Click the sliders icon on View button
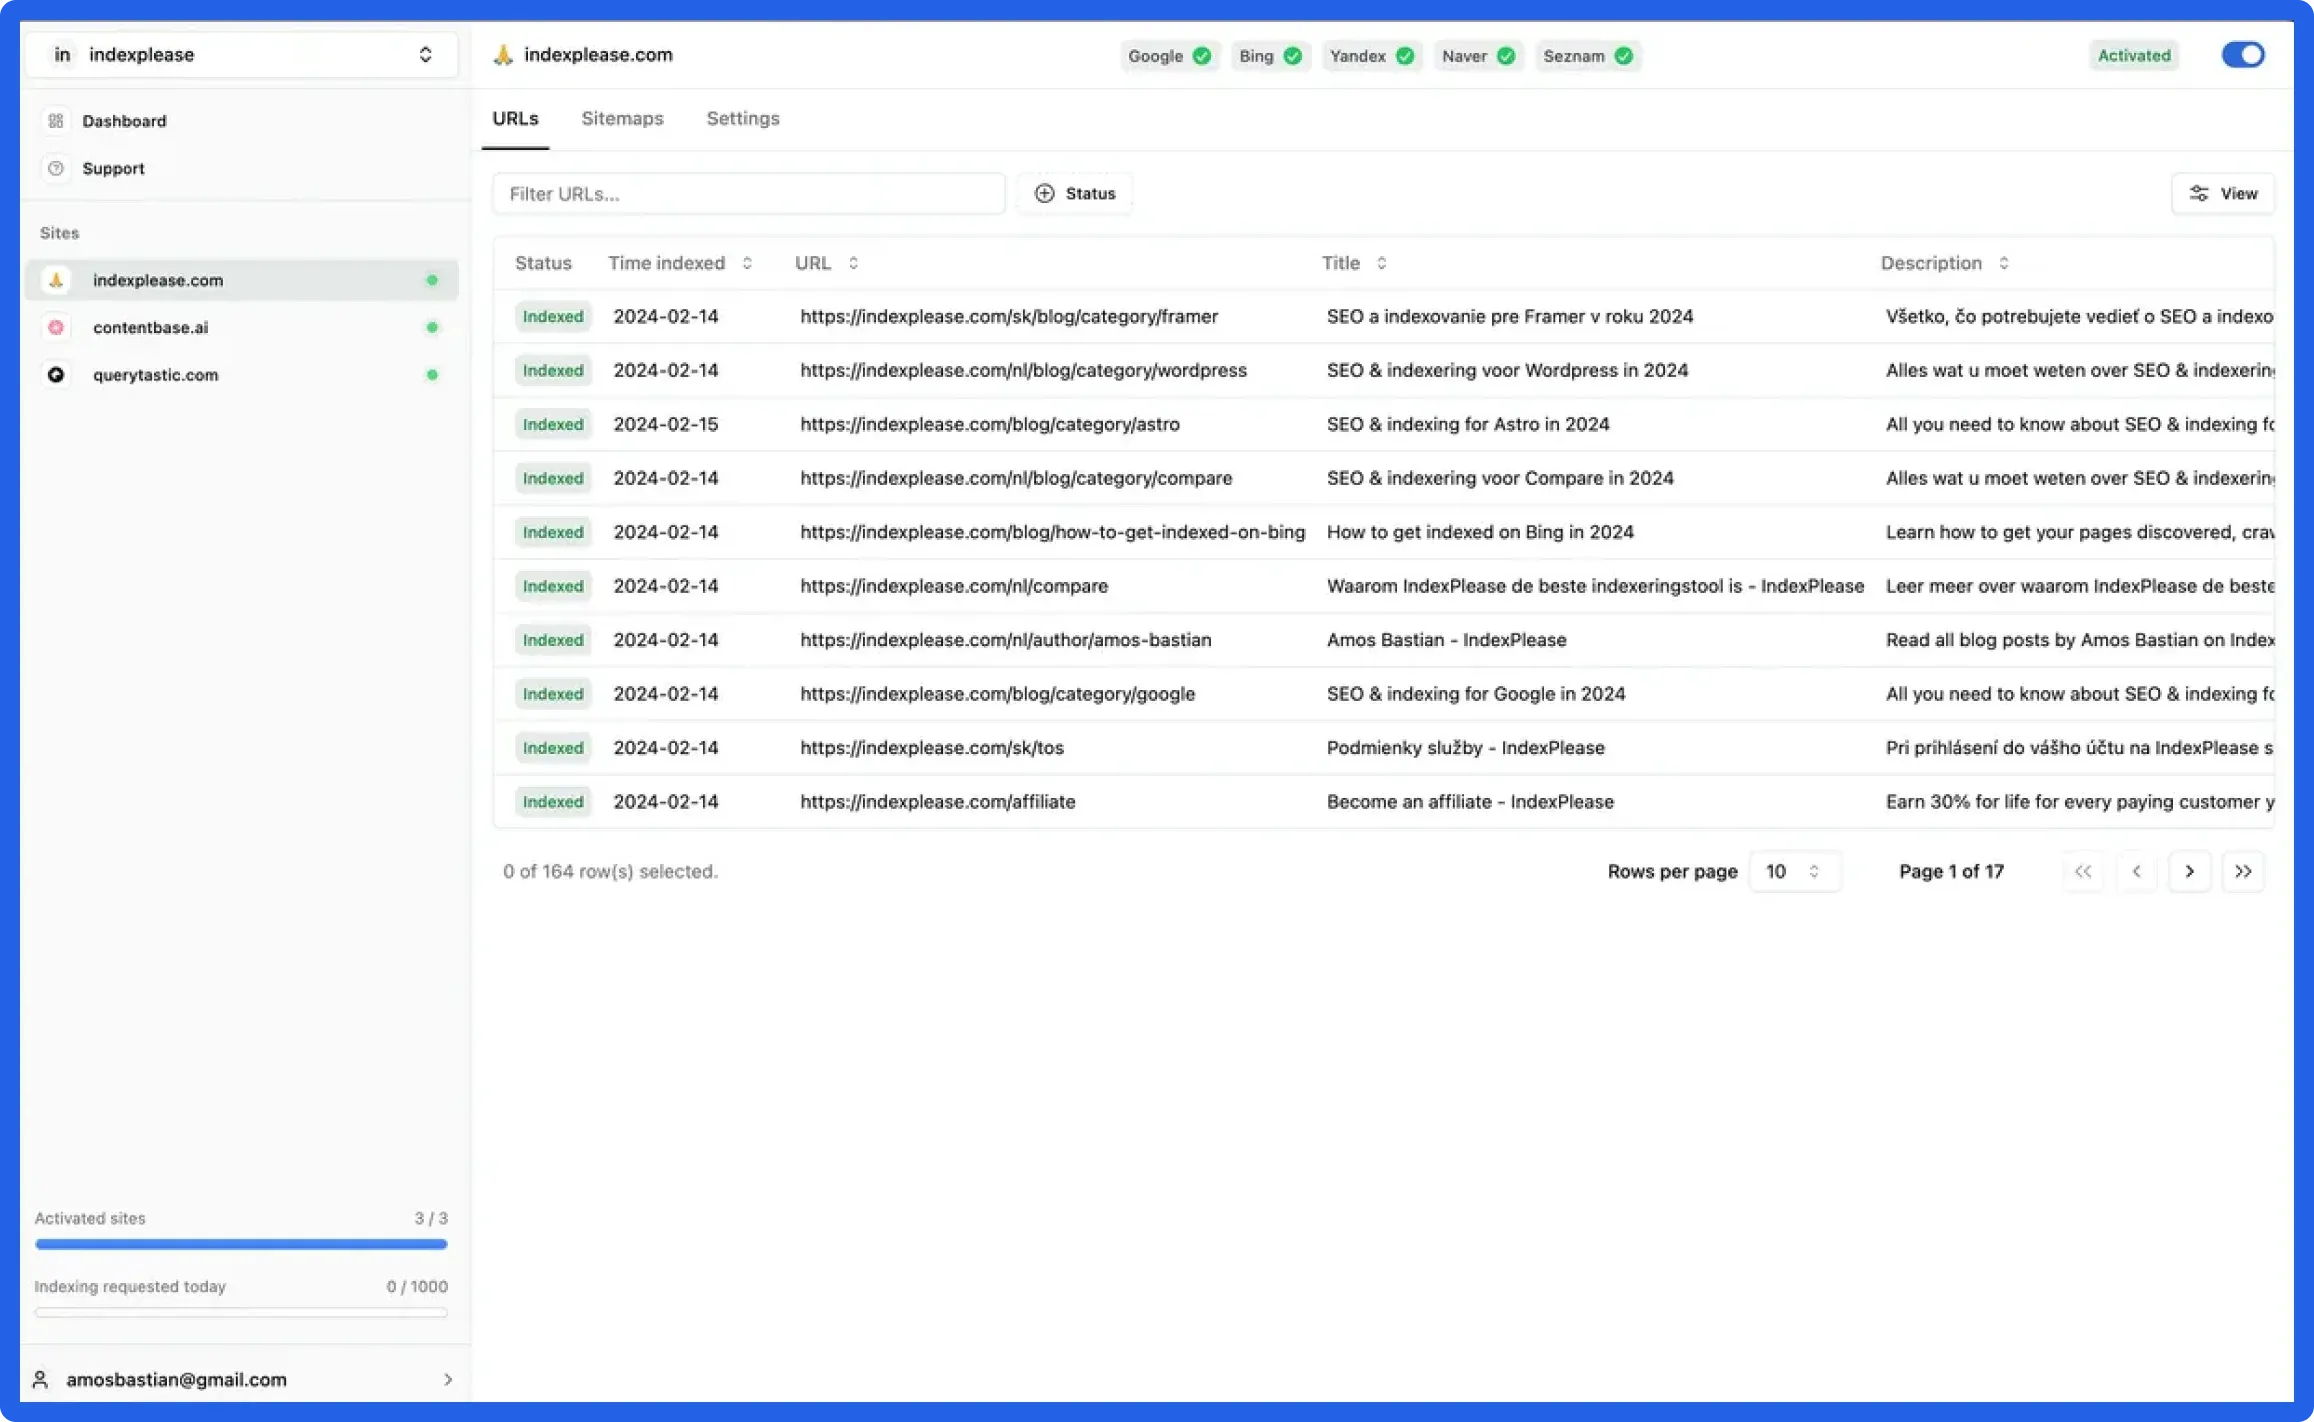This screenshot has height=1422, width=2314. (x=2199, y=193)
